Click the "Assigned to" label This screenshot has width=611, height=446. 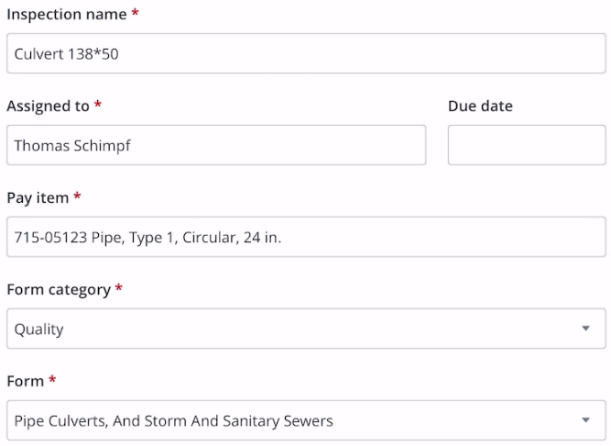pos(48,105)
